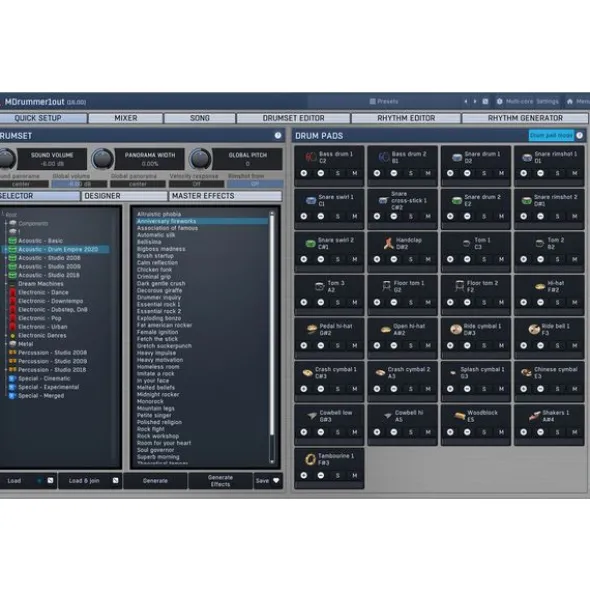Switch to the Mixer tab
This screenshot has width=590, height=591.
point(126,118)
